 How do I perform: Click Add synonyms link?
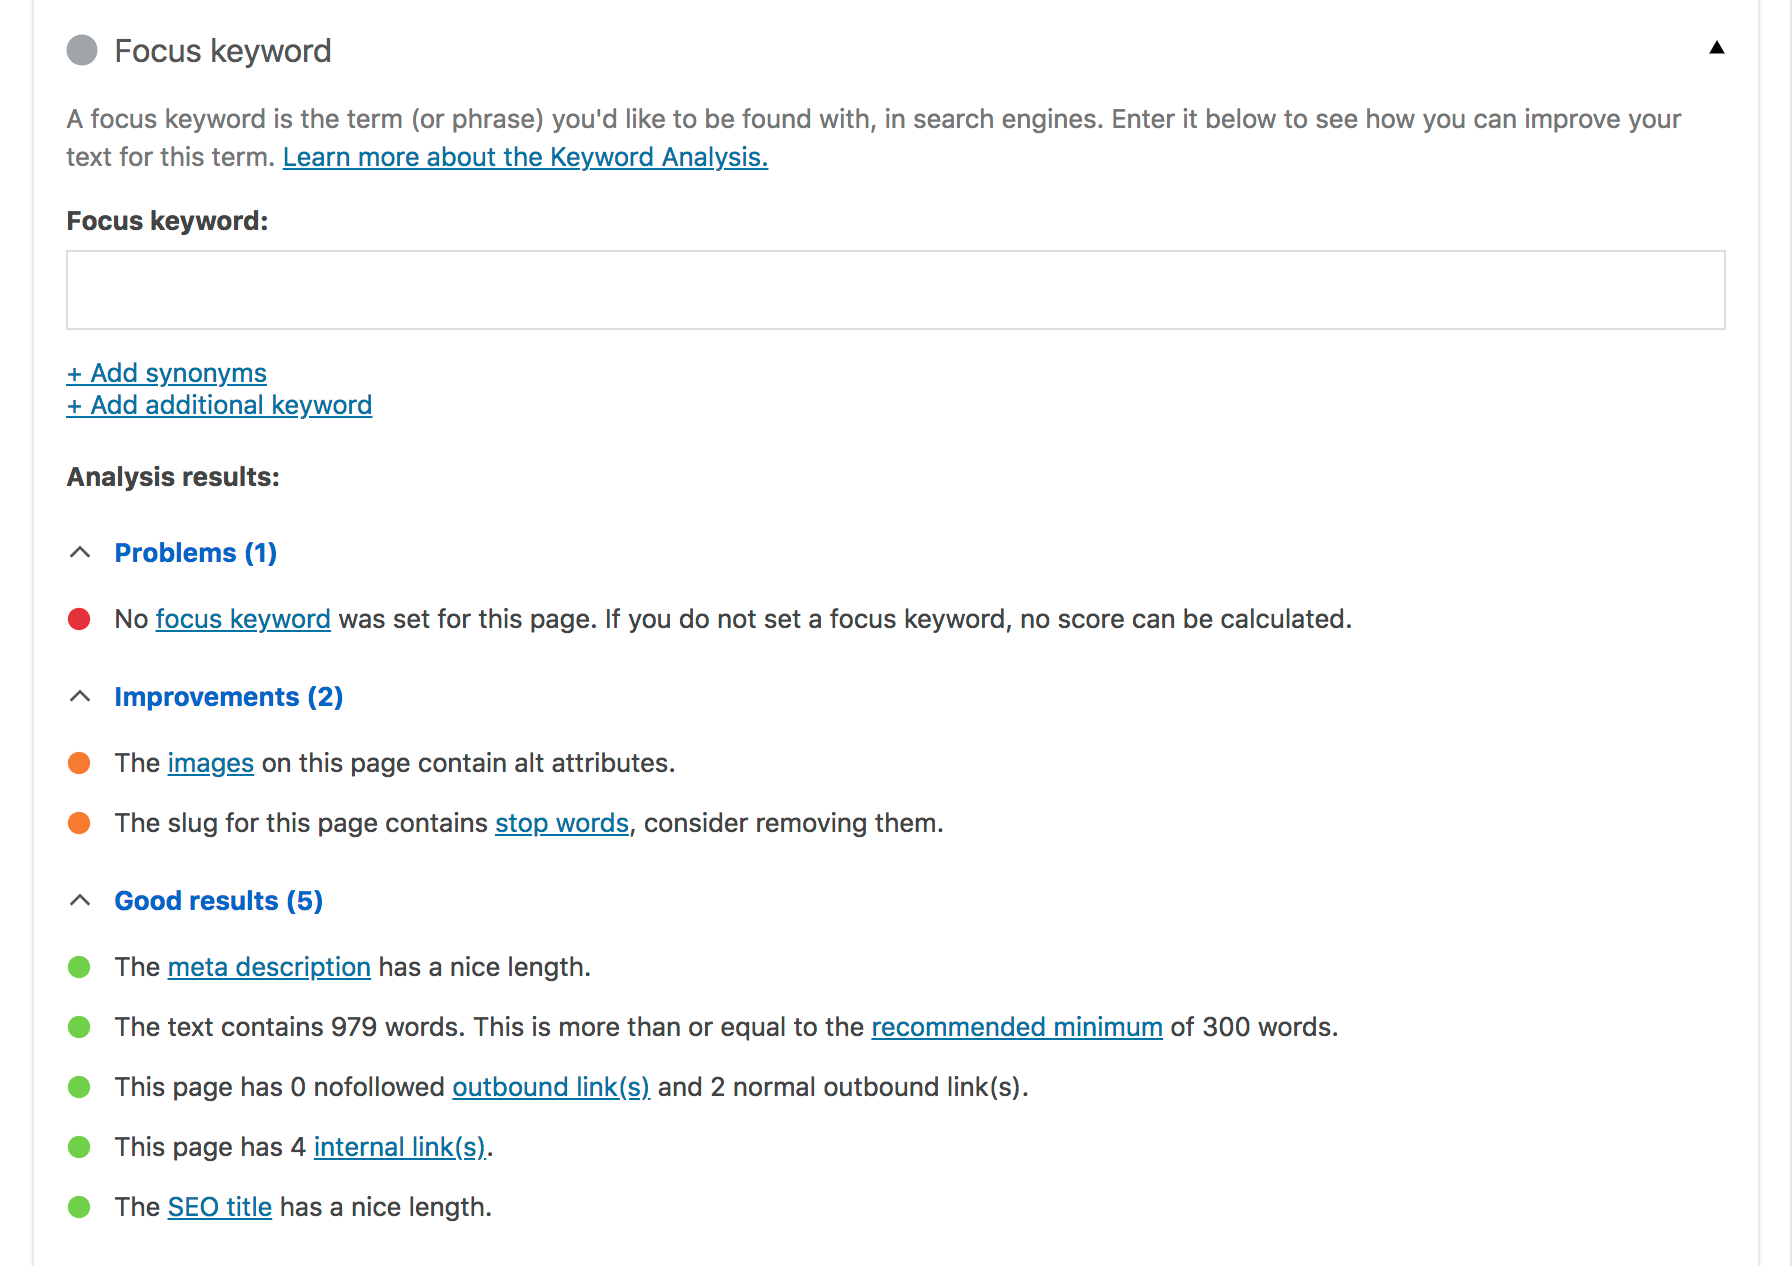[x=167, y=373]
